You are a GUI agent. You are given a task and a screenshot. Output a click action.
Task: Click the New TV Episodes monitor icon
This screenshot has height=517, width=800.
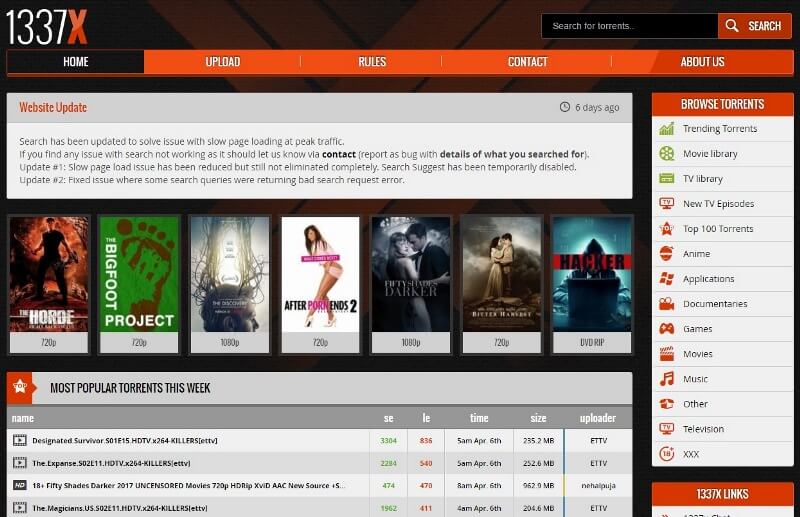click(666, 204)
